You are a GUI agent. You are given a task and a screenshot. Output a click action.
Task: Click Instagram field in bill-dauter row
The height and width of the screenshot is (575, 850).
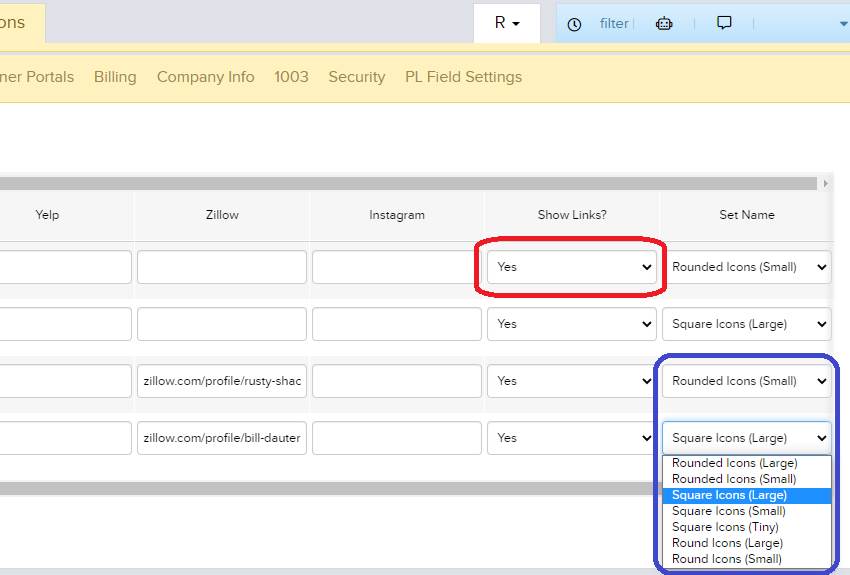397,438
